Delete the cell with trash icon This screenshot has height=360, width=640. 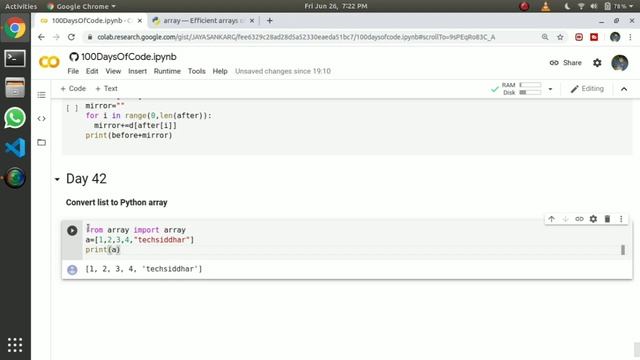click(x=607, y=219)
